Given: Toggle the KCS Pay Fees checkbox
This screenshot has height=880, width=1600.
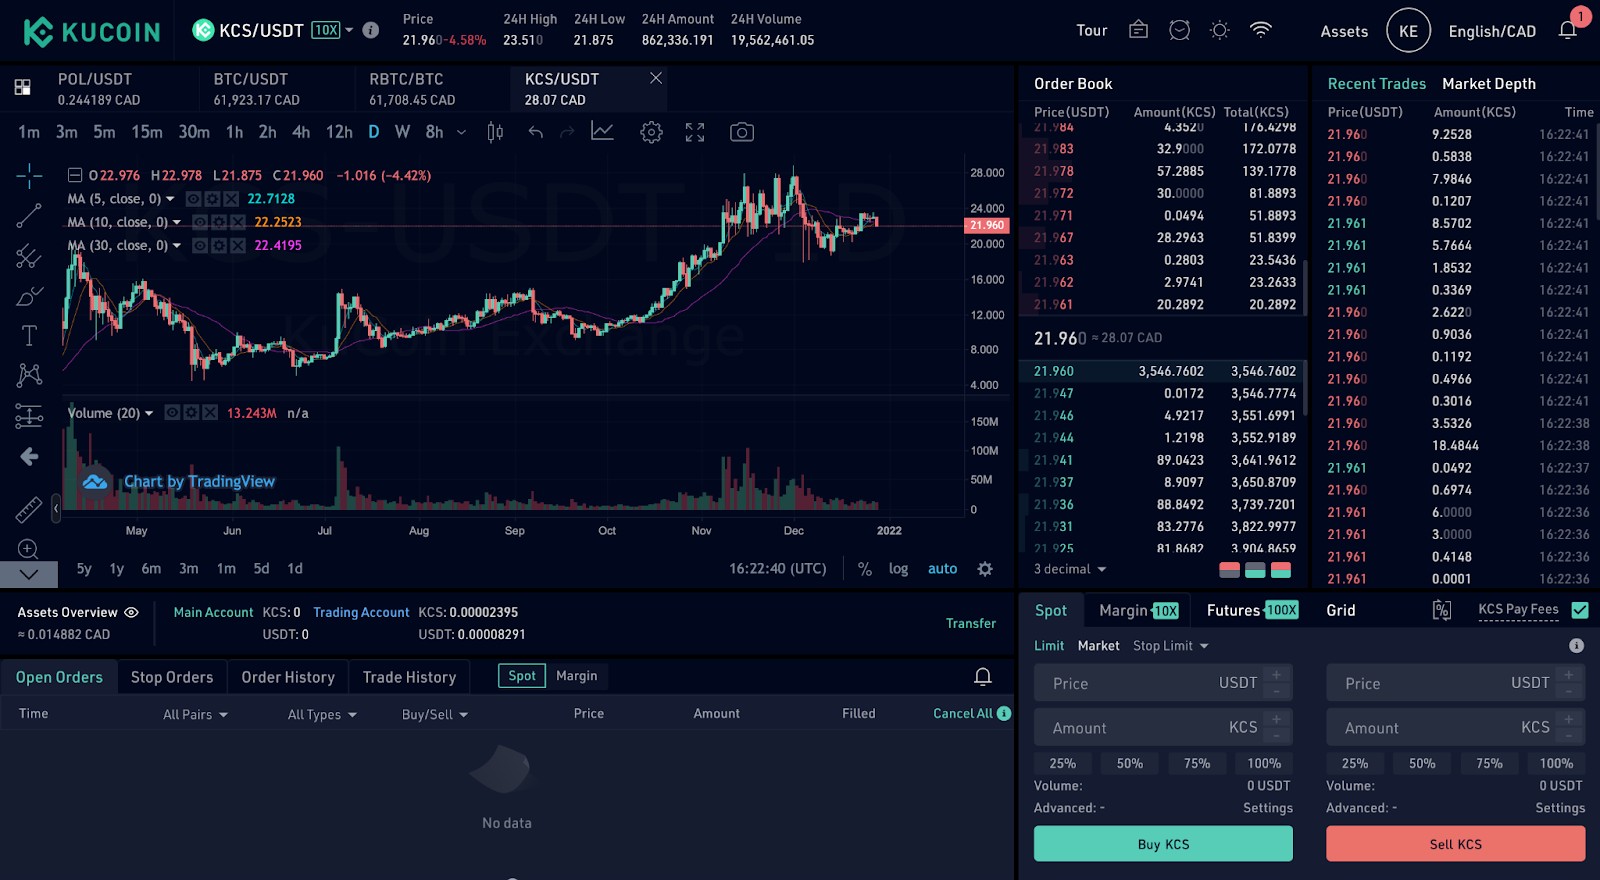Looking at the screenshot, I should [x=1580, y=609].
